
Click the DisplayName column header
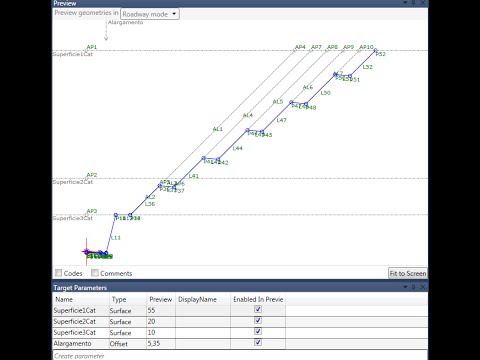203,299
